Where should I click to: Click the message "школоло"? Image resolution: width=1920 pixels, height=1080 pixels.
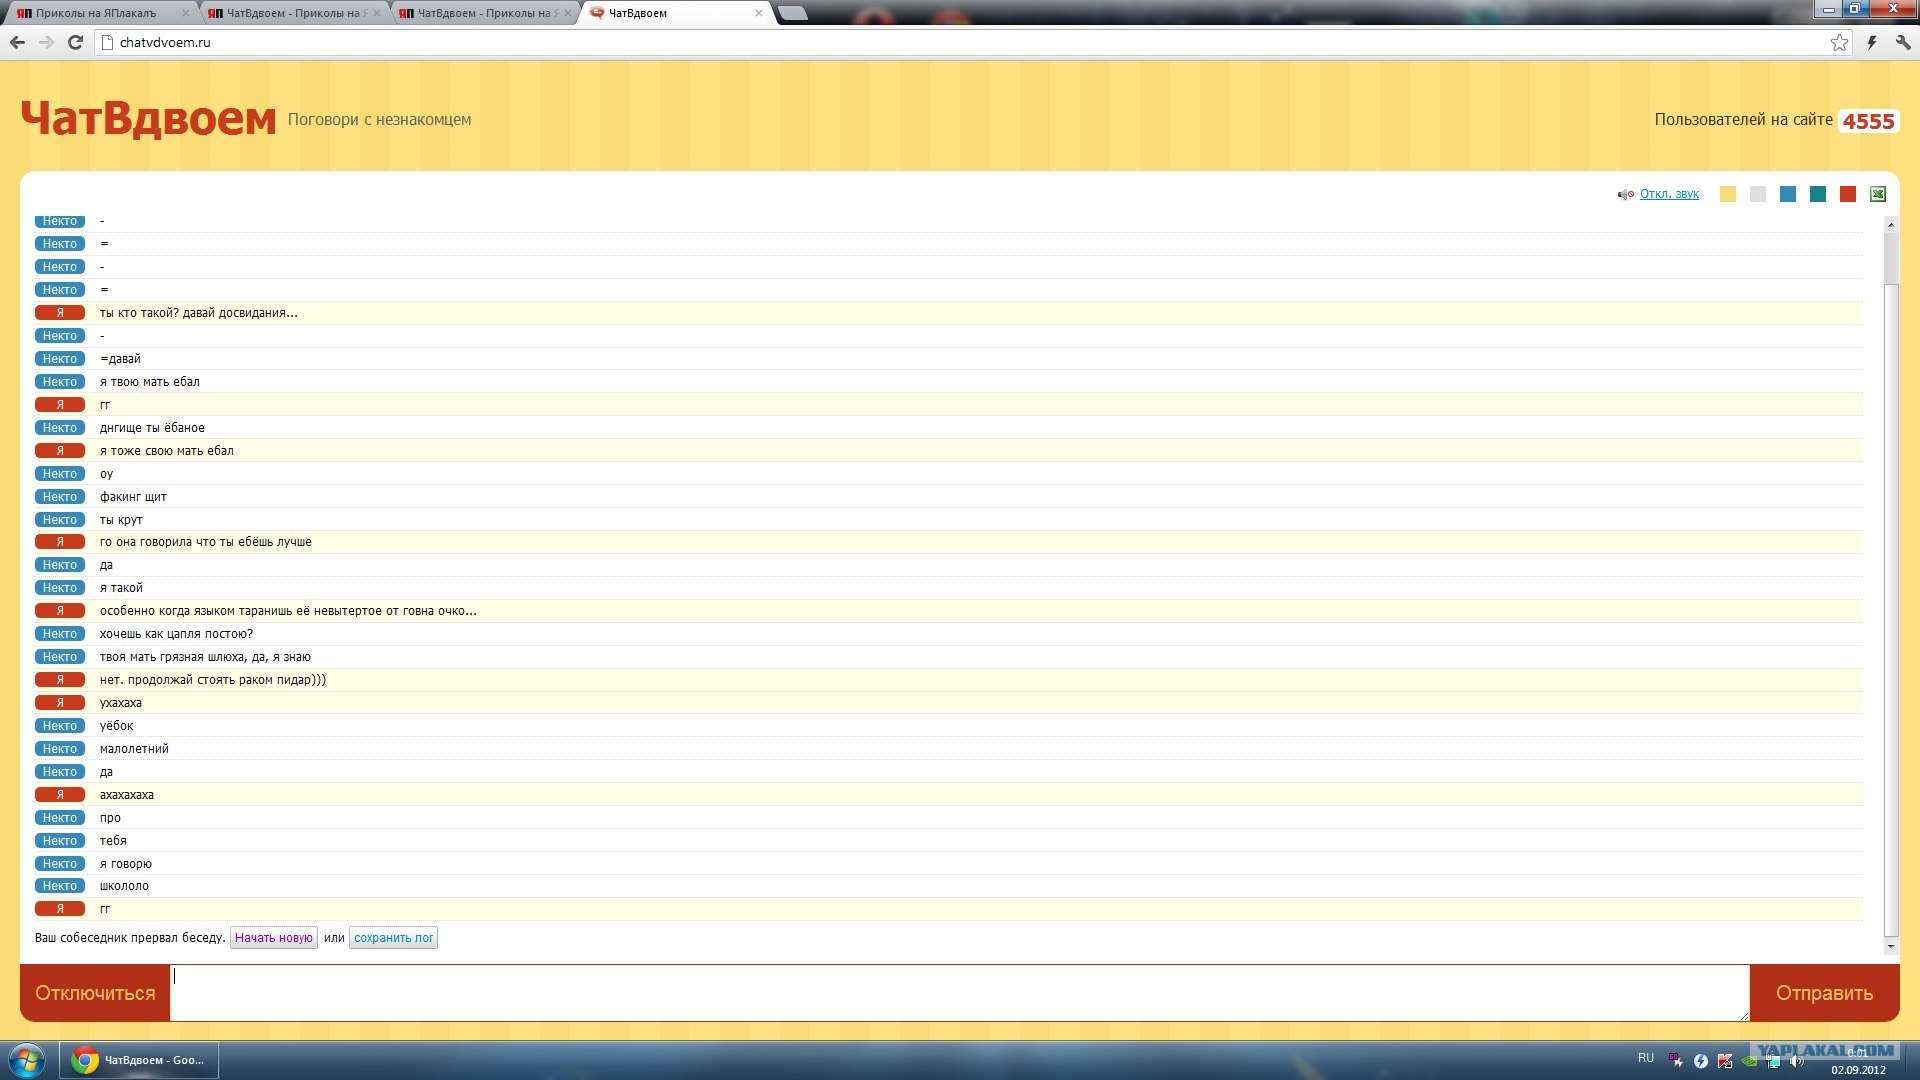coord(124,886)
